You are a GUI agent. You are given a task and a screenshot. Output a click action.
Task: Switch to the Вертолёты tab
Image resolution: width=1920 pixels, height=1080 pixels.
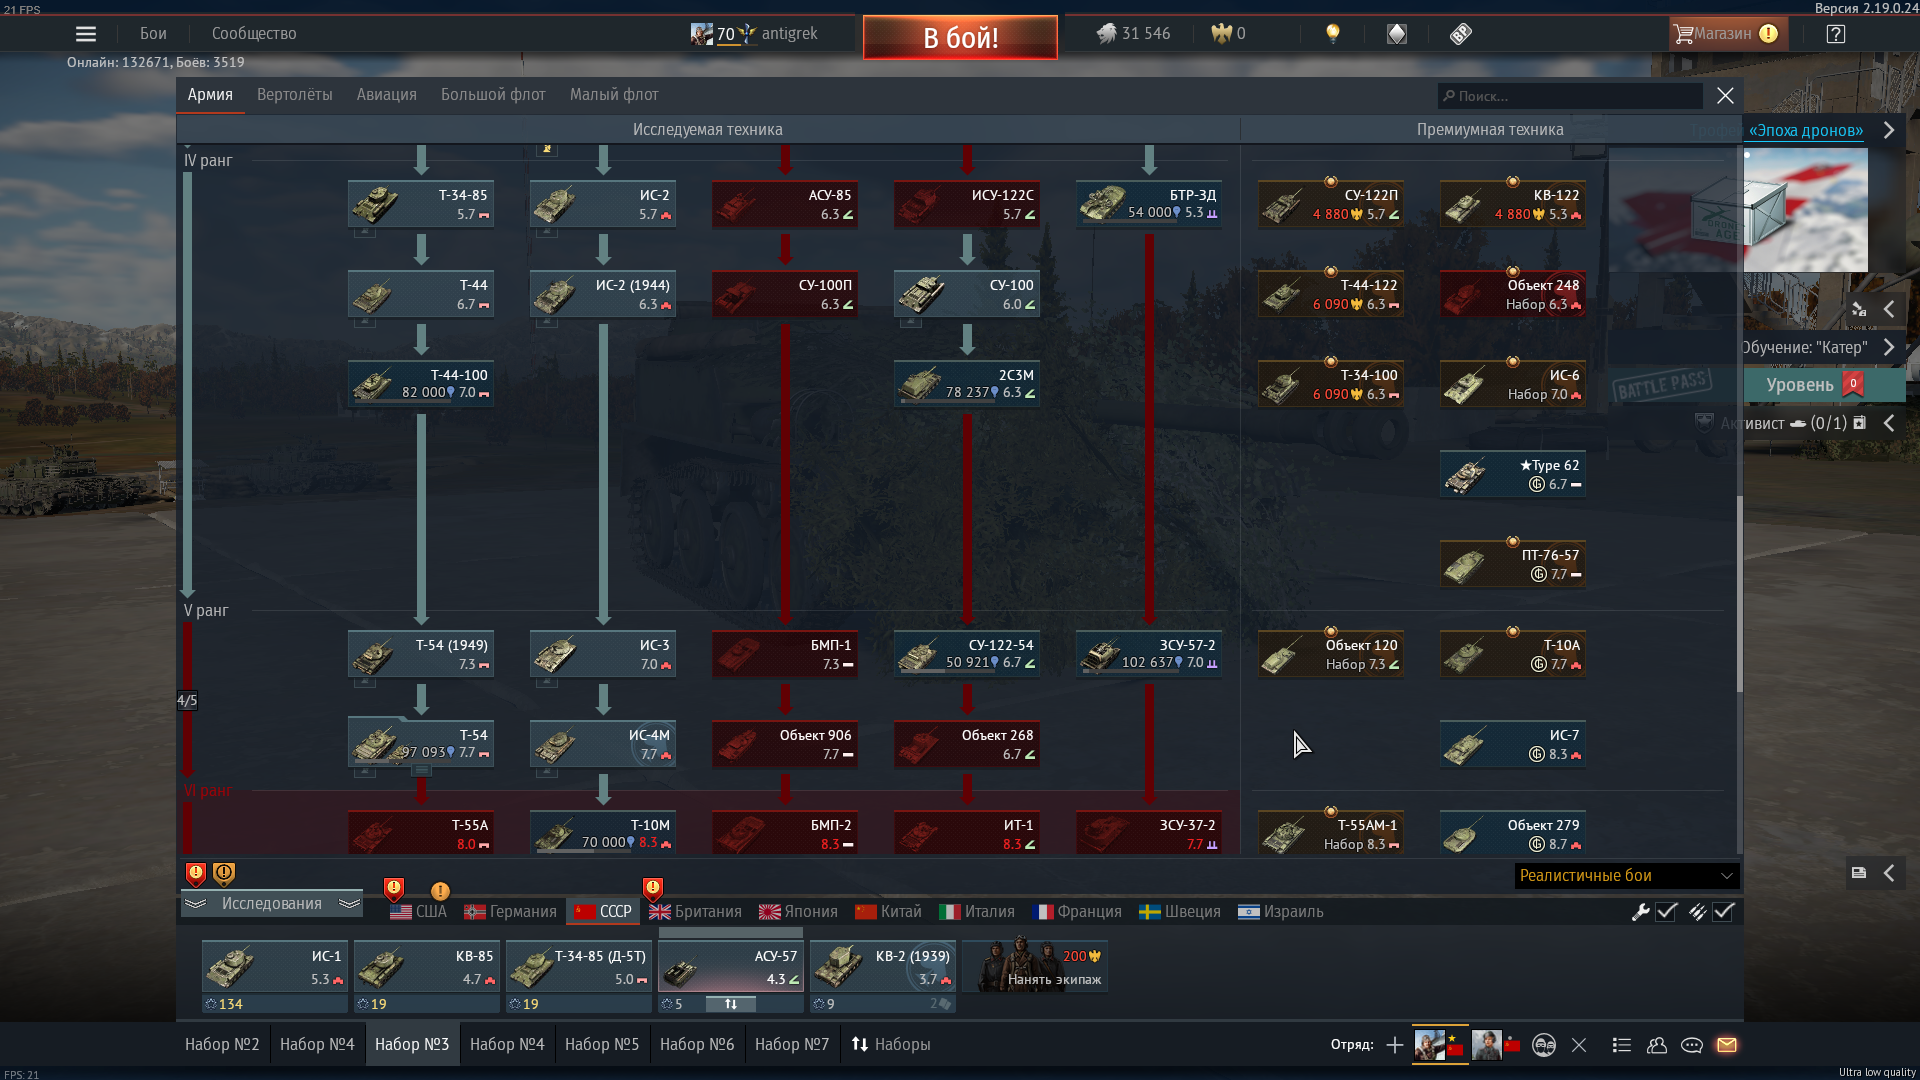click(x=294, y=95)
